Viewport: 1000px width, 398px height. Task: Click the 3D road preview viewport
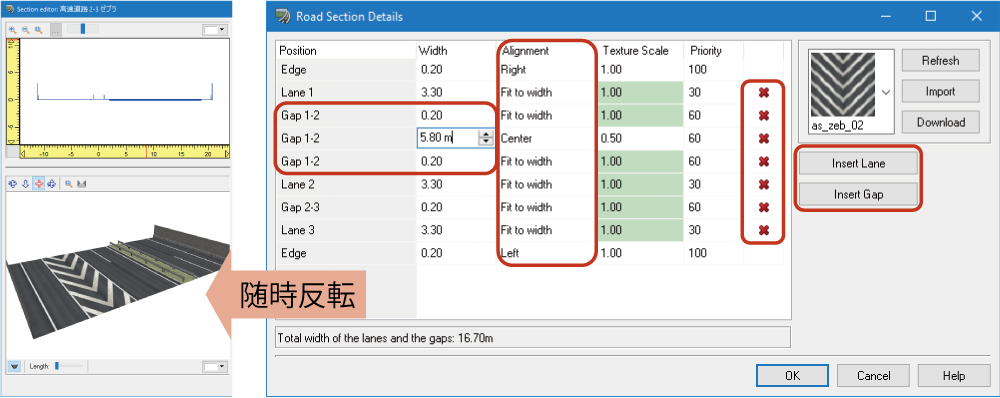click(x=118, y=274)
